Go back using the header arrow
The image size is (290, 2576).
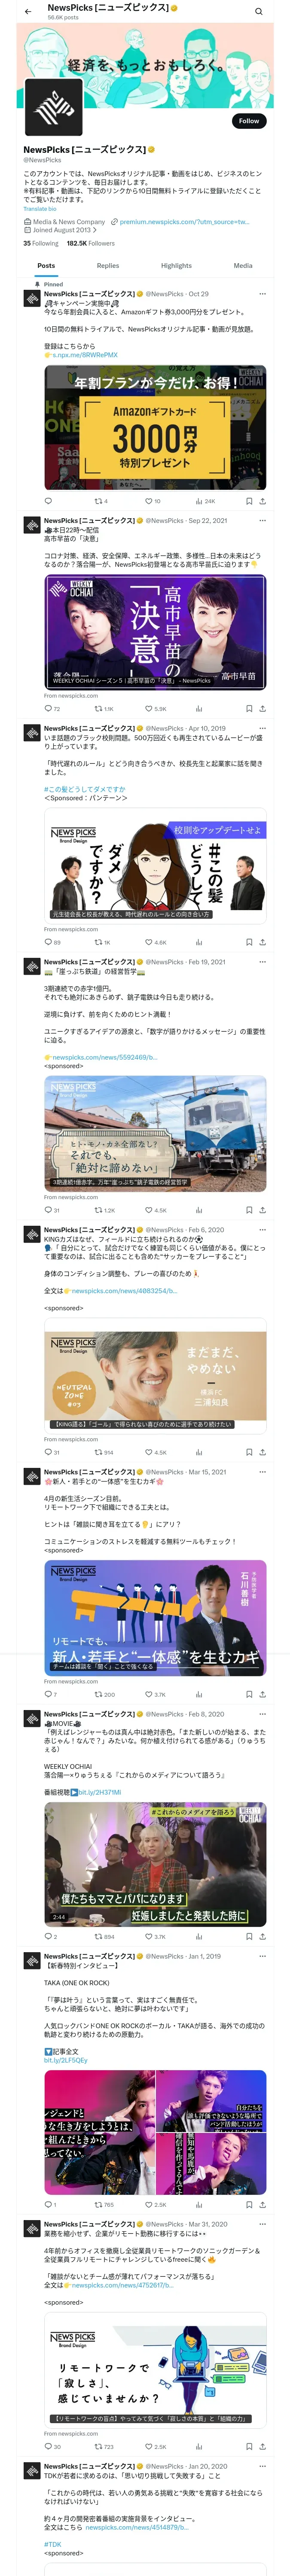point(28,11)
